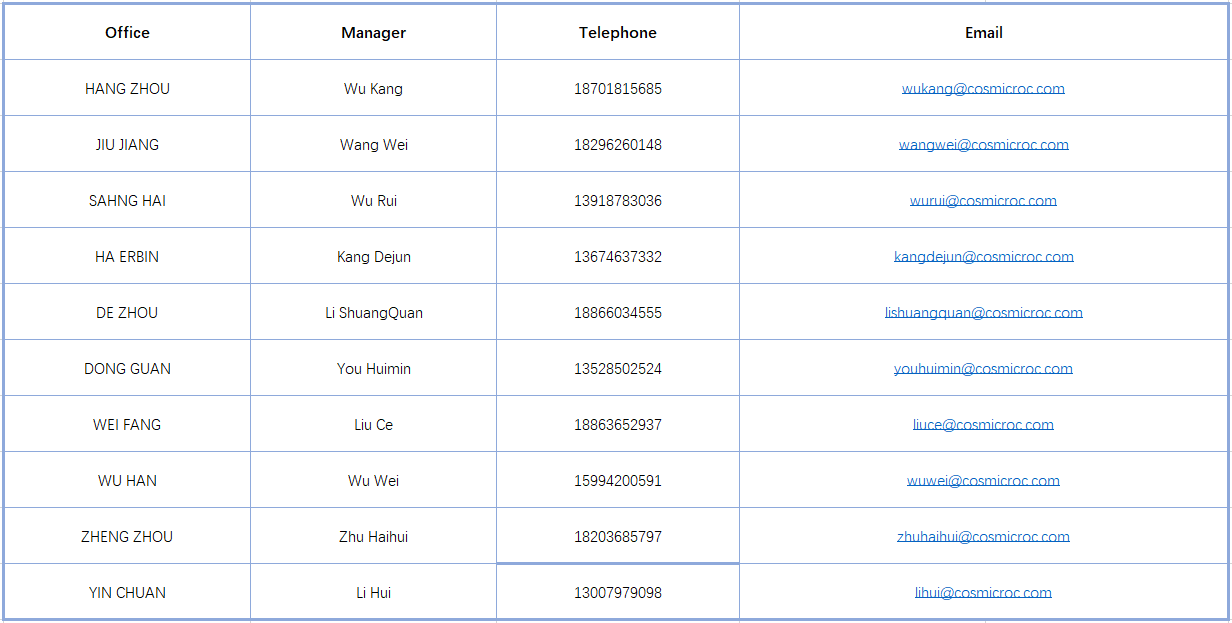Click wuwei@cosmicroc.com email link

983,480
